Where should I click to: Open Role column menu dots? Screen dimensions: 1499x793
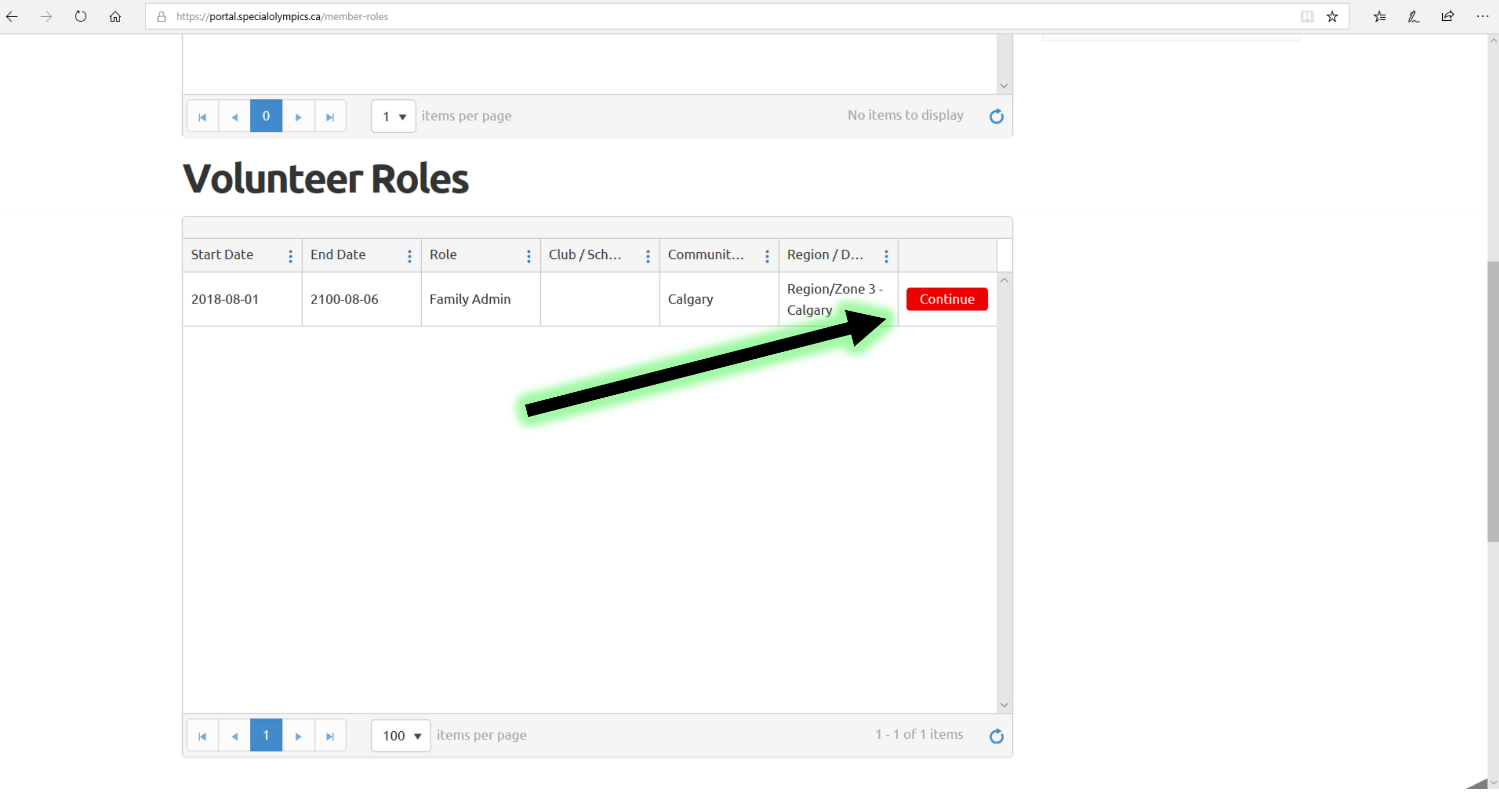click(x=528, y=256)
